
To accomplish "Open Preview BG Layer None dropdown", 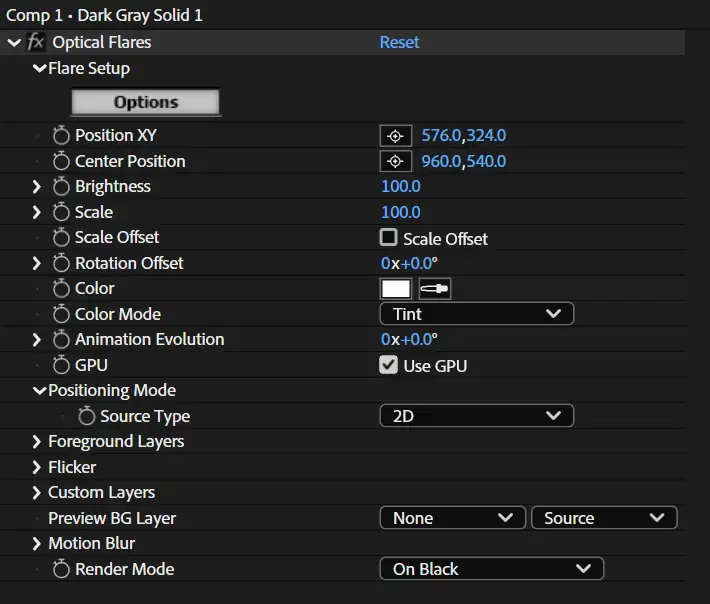I will 452,518.
